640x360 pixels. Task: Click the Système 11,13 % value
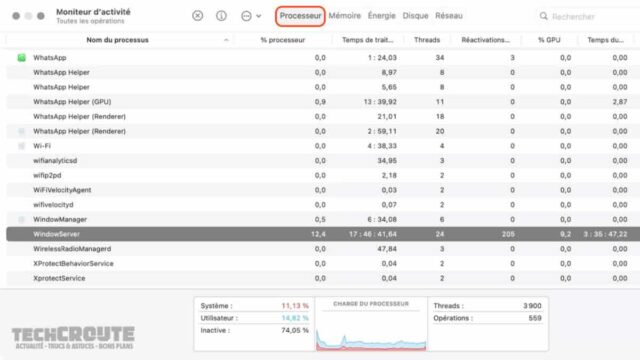click(295, 306)
